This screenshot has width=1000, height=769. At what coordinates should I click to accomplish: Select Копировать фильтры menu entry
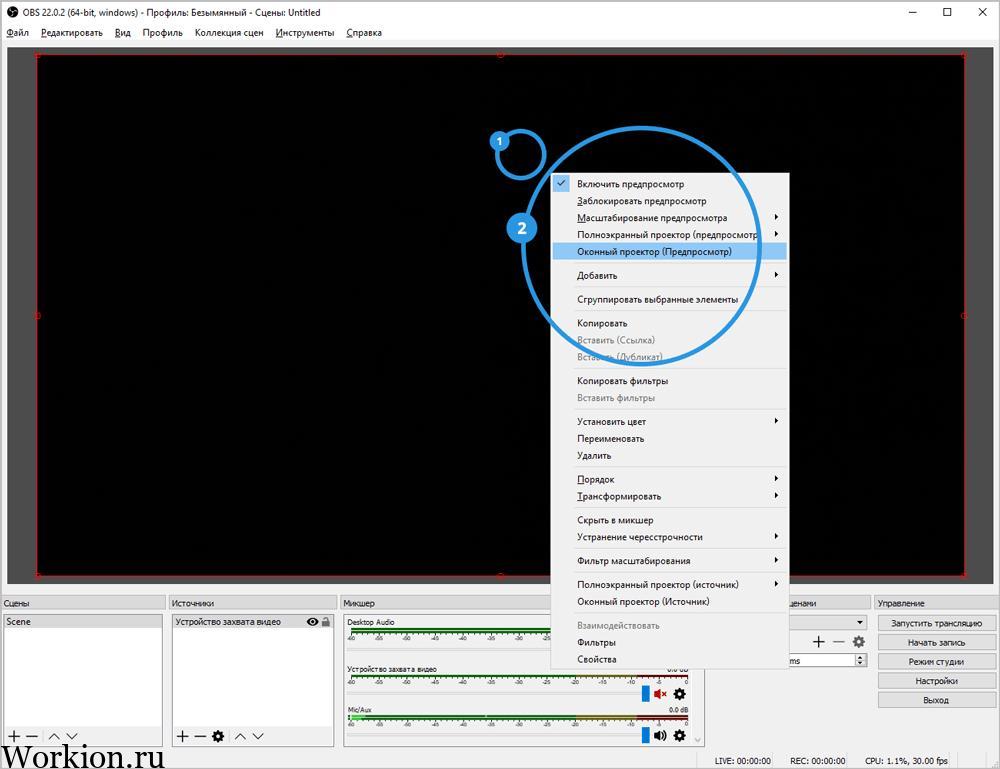pos(670,381)
